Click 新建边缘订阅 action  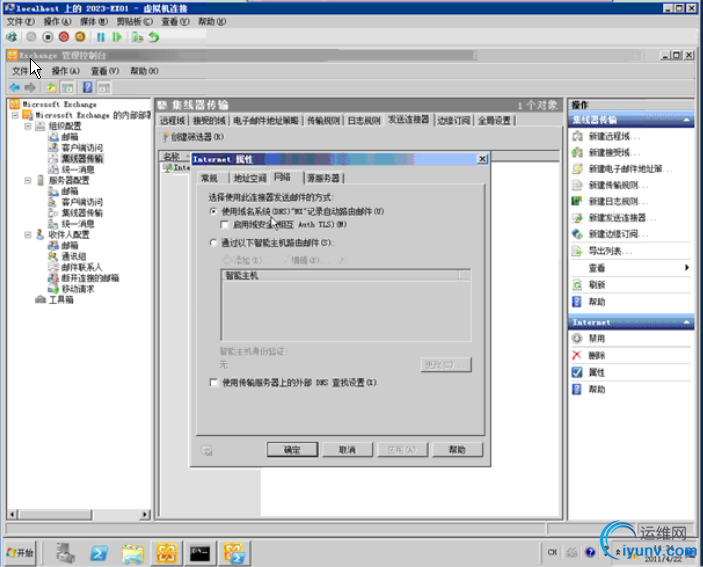(618, 234)
